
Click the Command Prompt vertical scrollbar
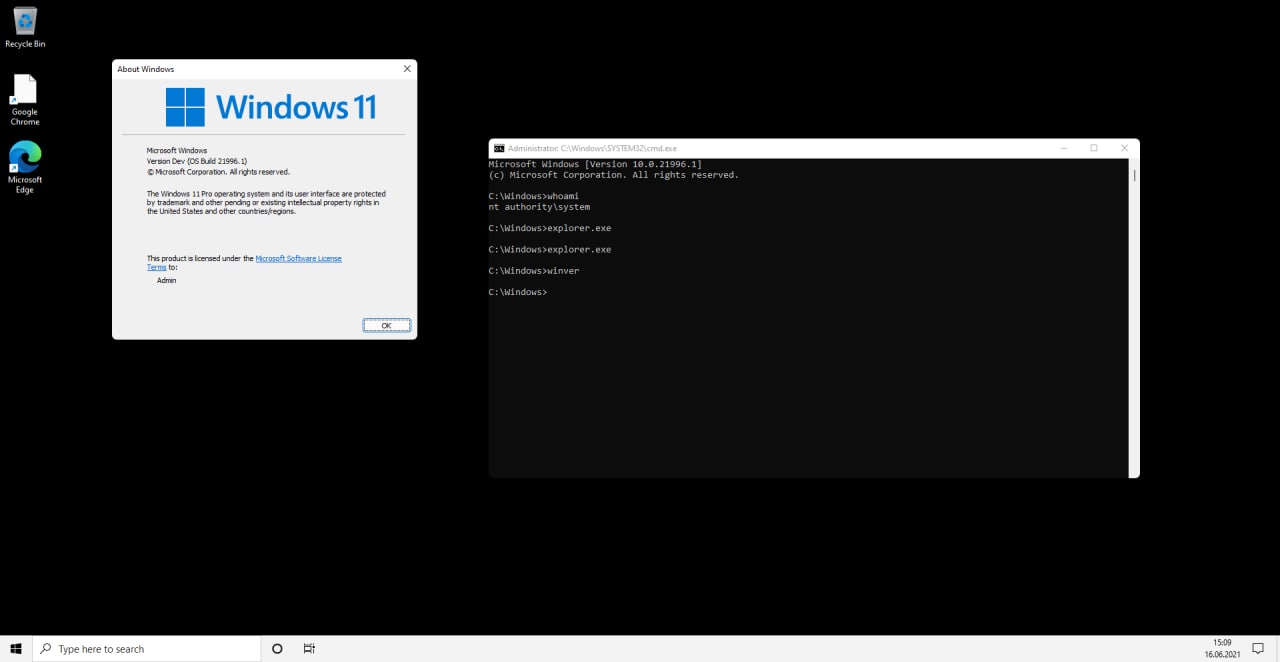[x=1134, y=318]
